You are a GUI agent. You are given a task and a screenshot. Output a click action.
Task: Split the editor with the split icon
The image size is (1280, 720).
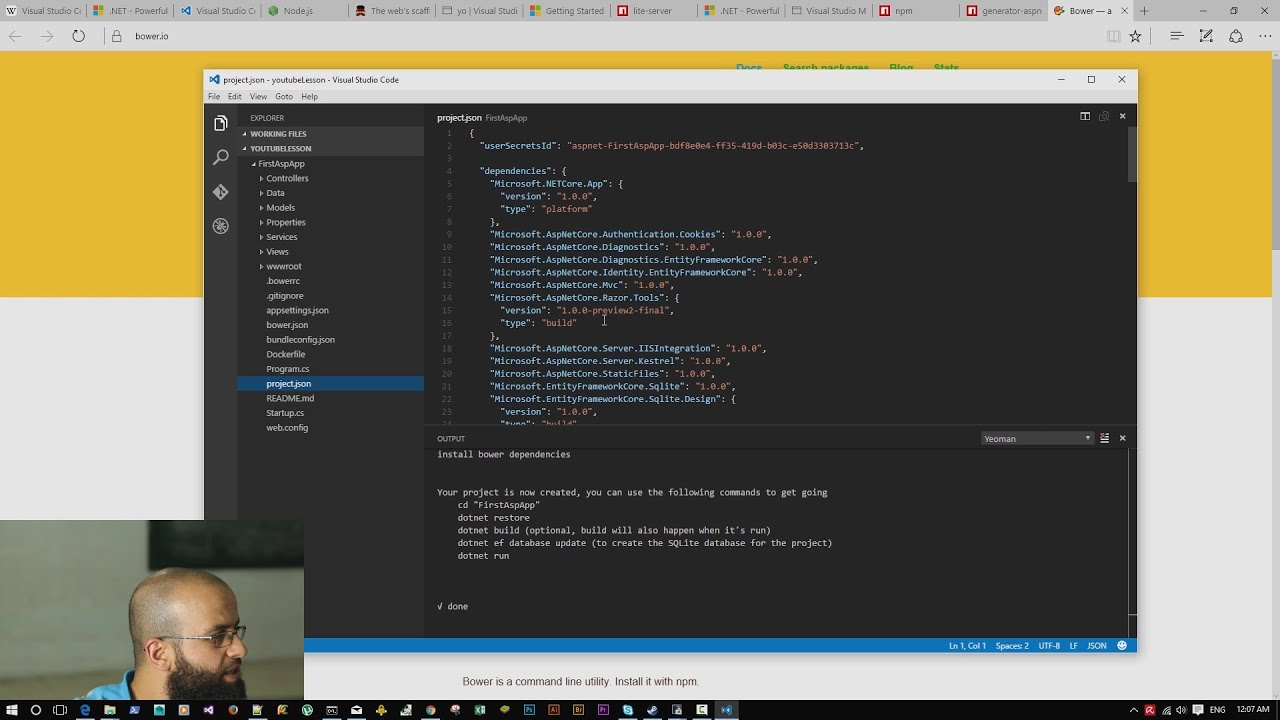(x=1085, y=116)
